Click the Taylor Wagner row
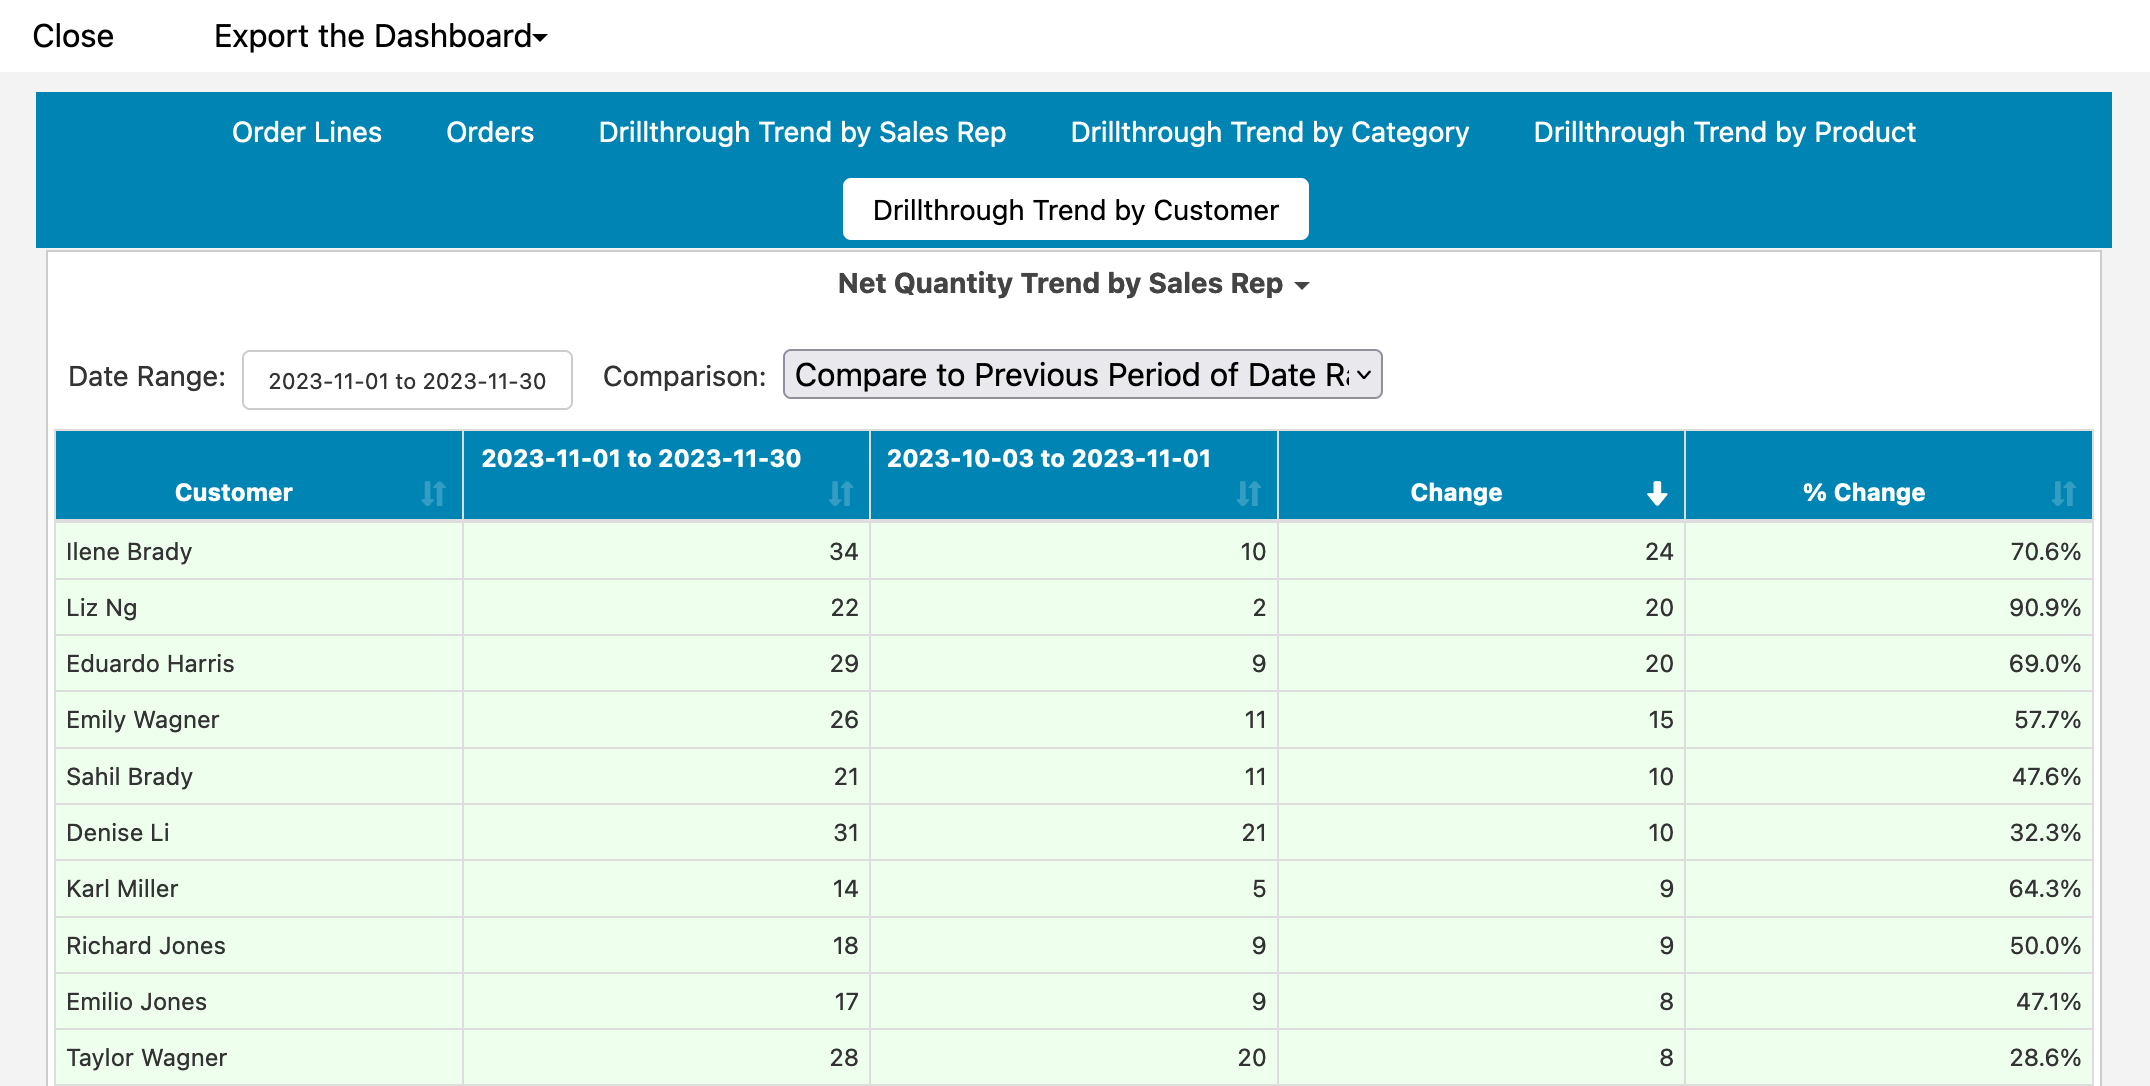Image resolution: width=2150 pixels, height=1086 pixels. (x=147, y=1058)
